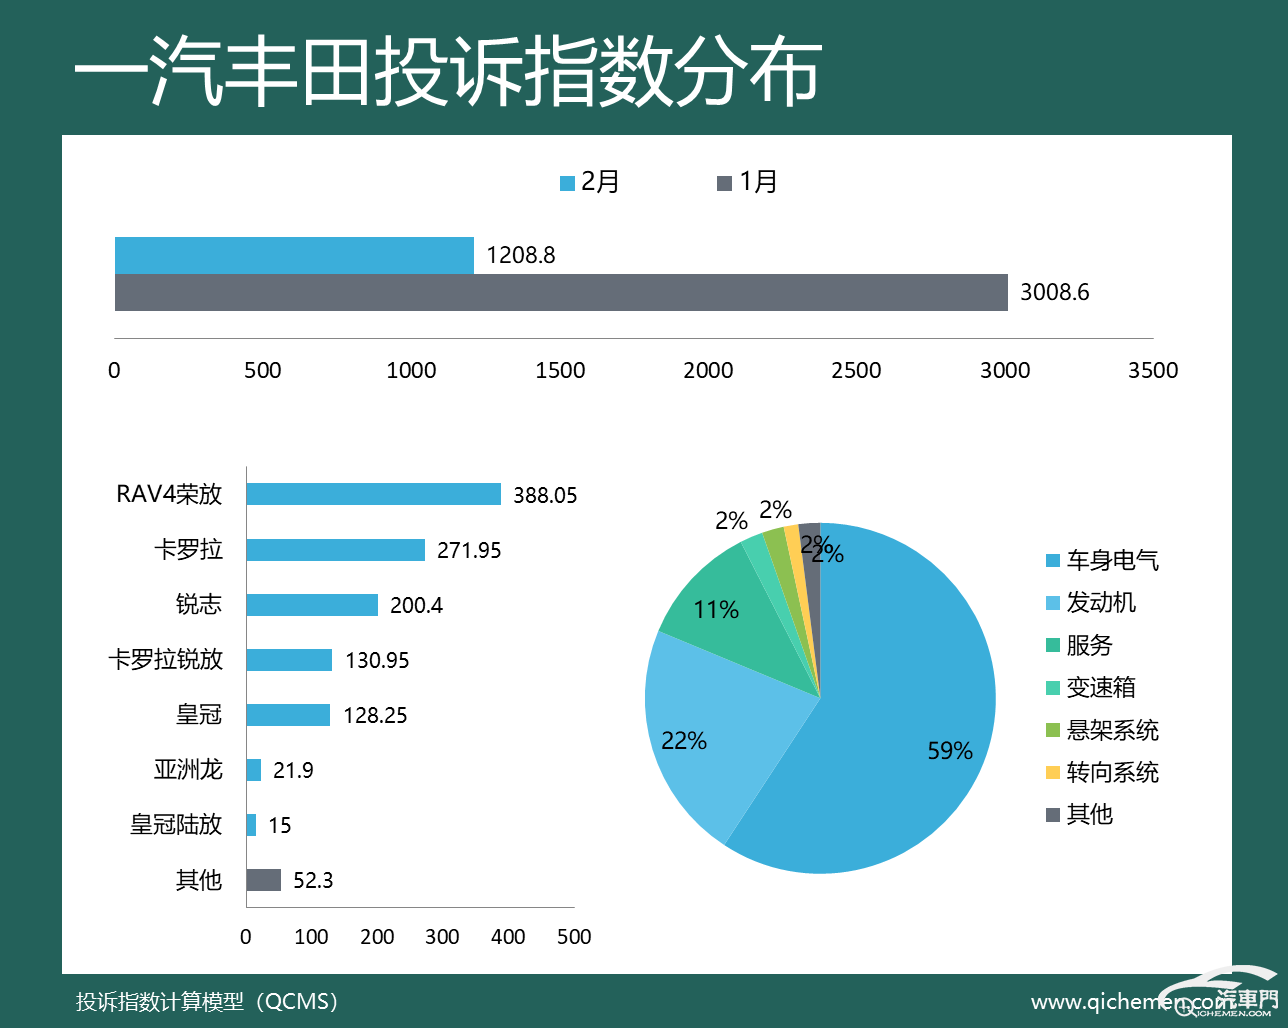Image resolution: width=1288 pixels, height=1028 pixels.
Task: Click the 发动机 legend color square
Action: click(x=1052, y=603)
